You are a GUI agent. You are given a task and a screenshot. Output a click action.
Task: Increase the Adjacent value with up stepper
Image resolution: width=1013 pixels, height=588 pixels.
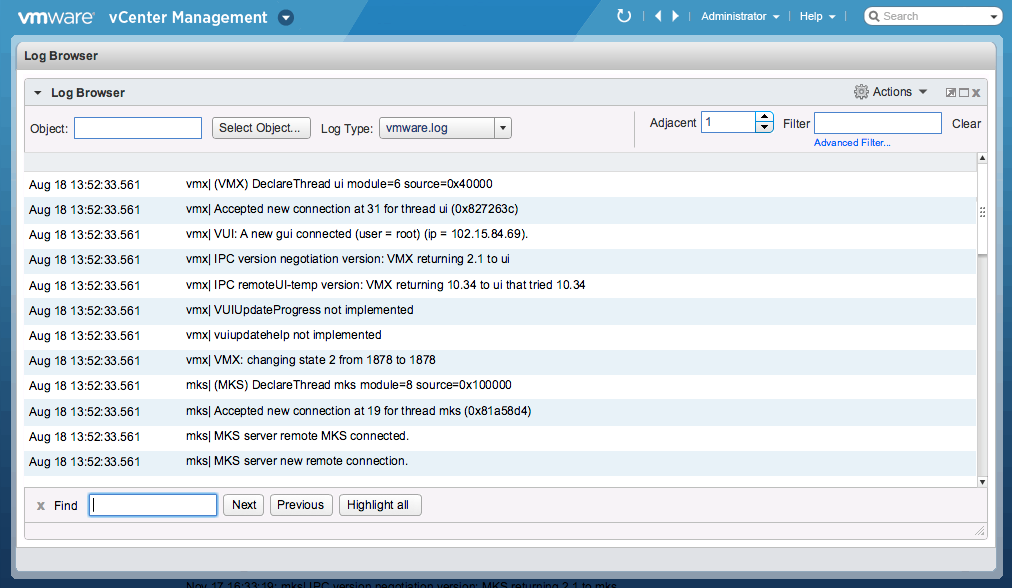[765, 117]
